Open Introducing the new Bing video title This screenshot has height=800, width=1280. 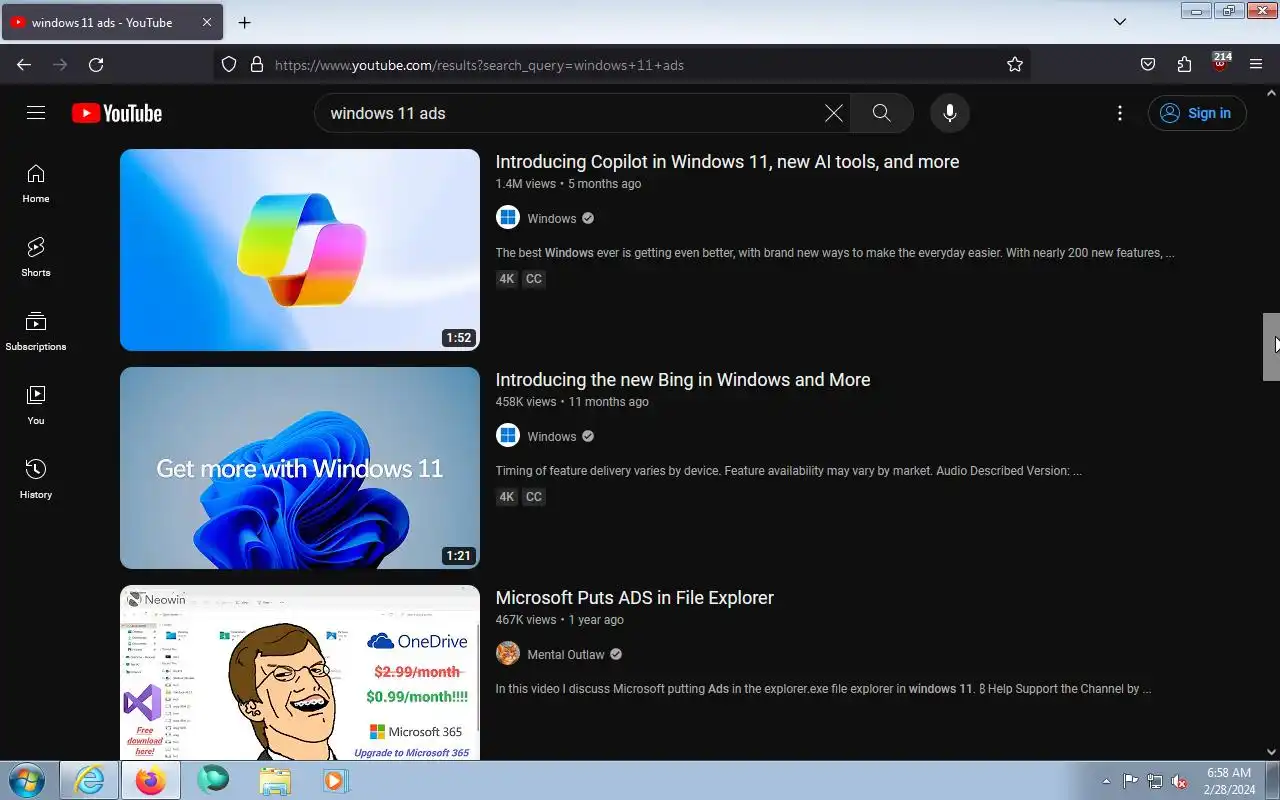[x=683, y=380]
